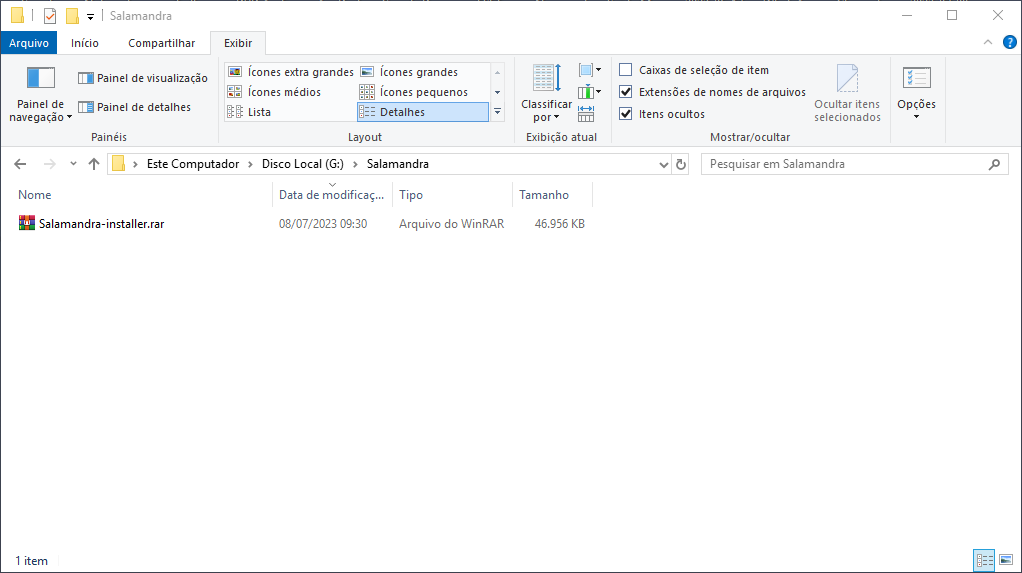This screenshot has width=1022, height=573.
Task: Select the Salamandra-installer.rar file
Action: (102, 224)
